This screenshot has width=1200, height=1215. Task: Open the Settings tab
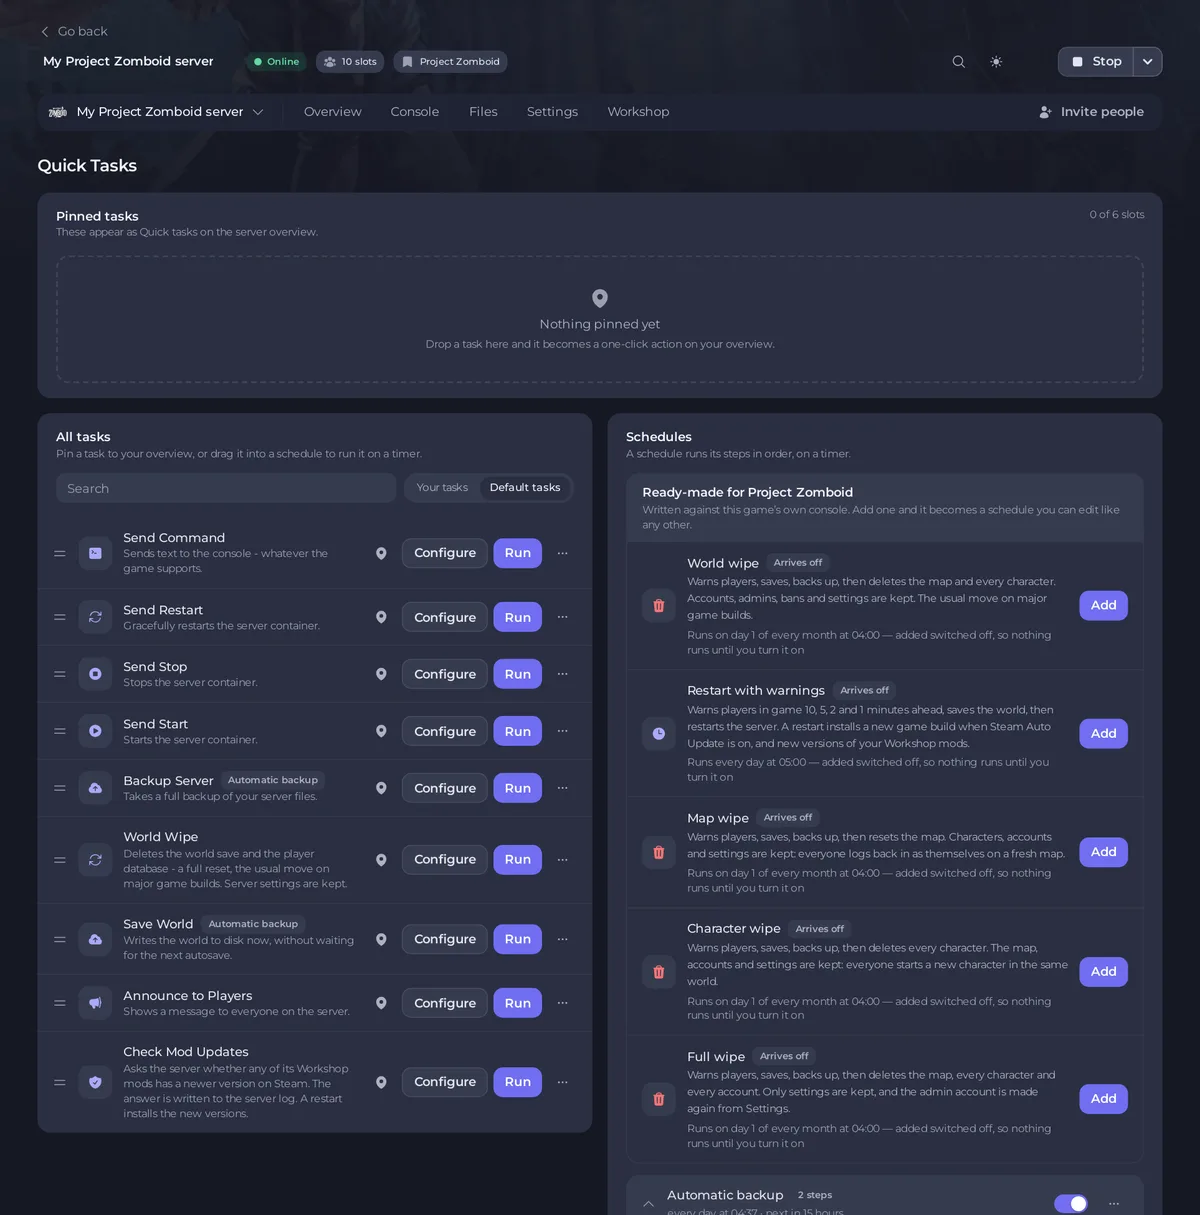tap(552, 112)
